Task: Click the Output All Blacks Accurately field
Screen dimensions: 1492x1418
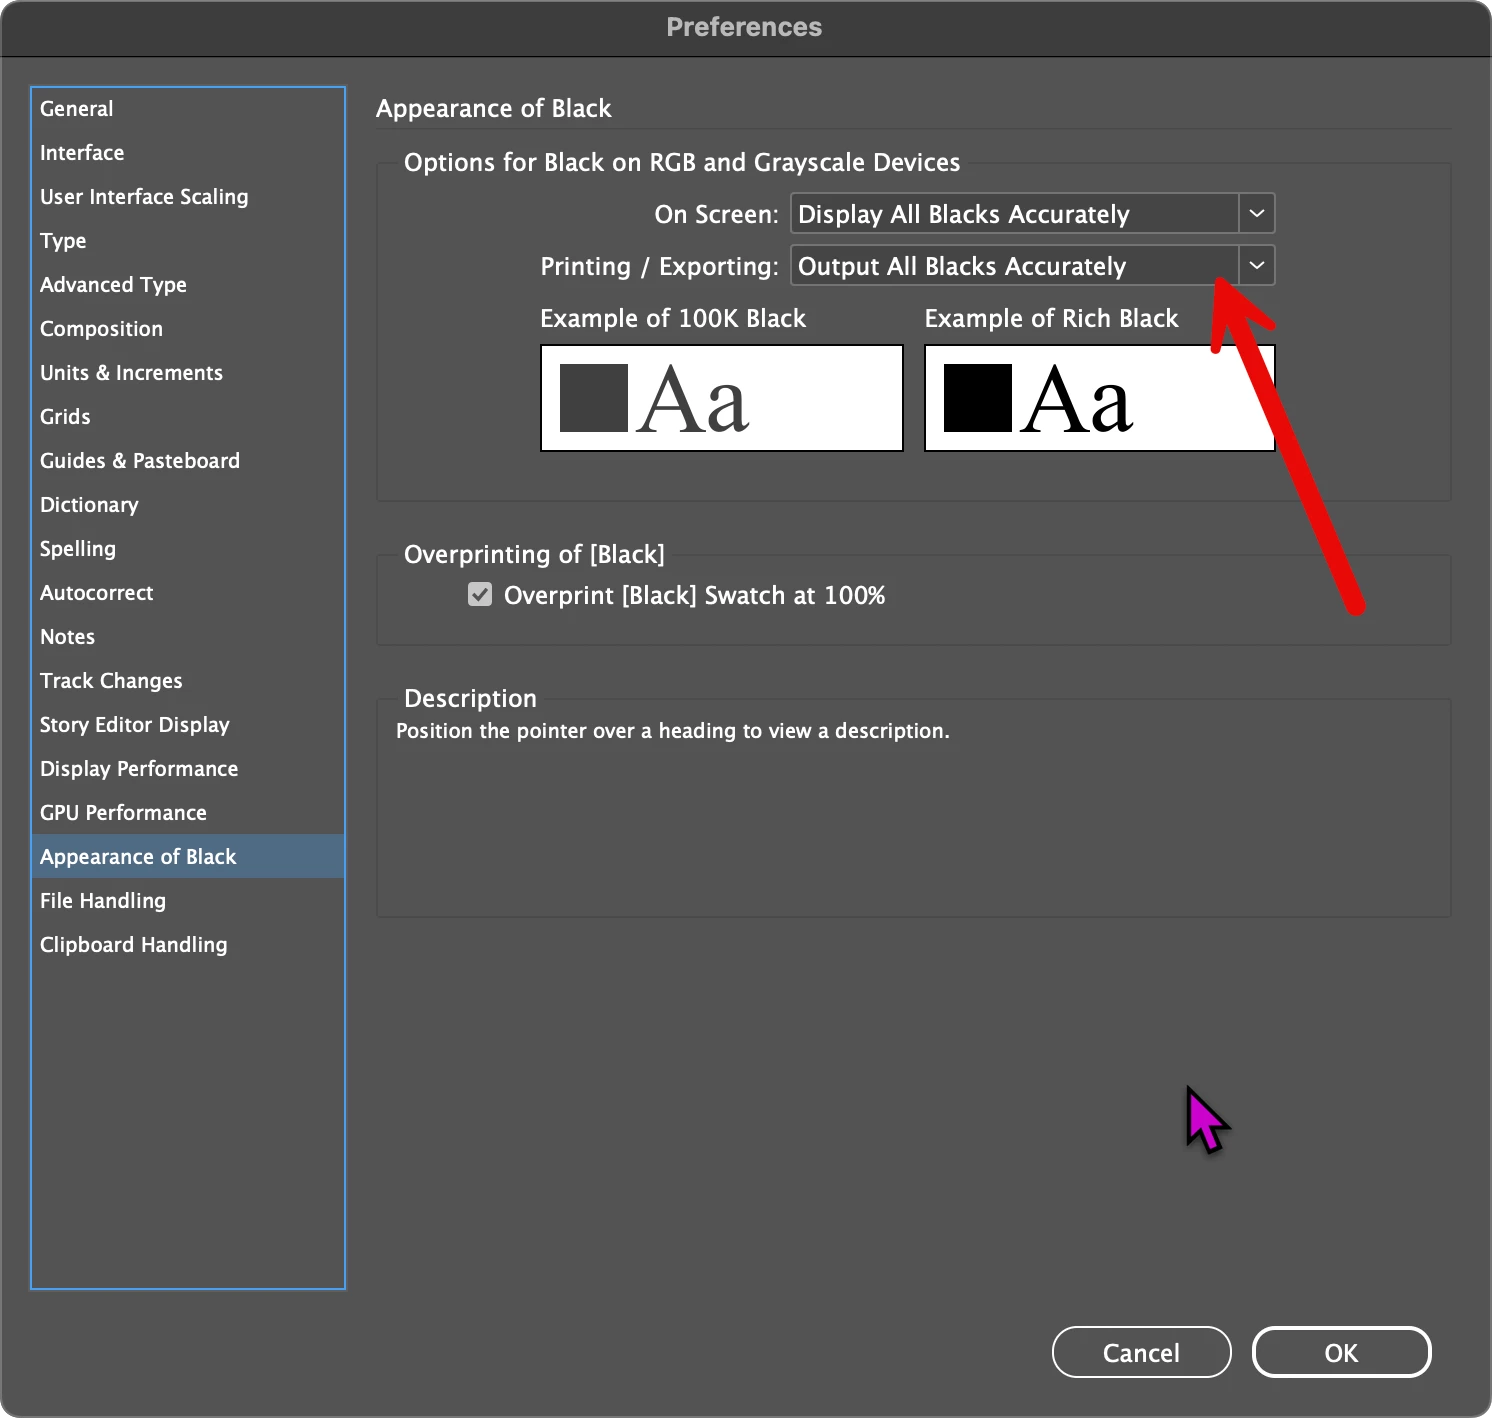Action: pos(1015,265)
